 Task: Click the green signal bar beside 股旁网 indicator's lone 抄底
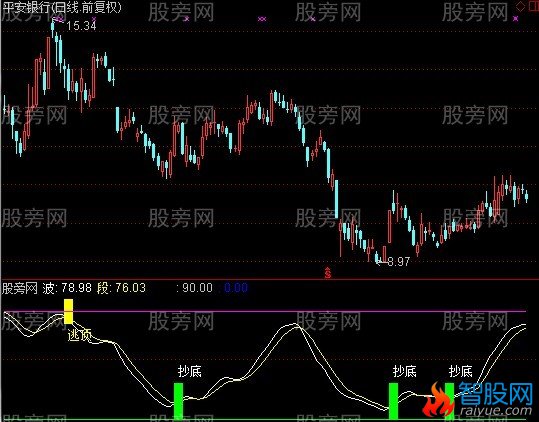(x=178, y=401)
